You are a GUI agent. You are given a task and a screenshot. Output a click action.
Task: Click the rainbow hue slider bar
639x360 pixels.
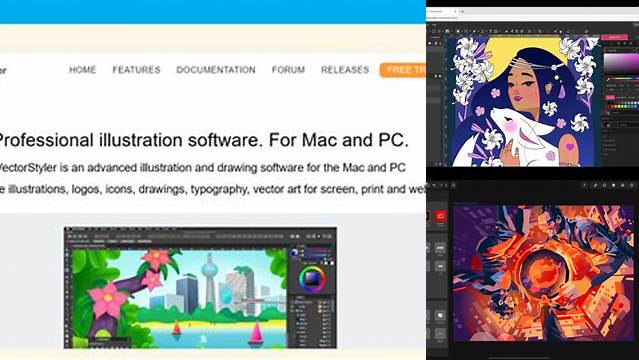(x=624, y=79)
